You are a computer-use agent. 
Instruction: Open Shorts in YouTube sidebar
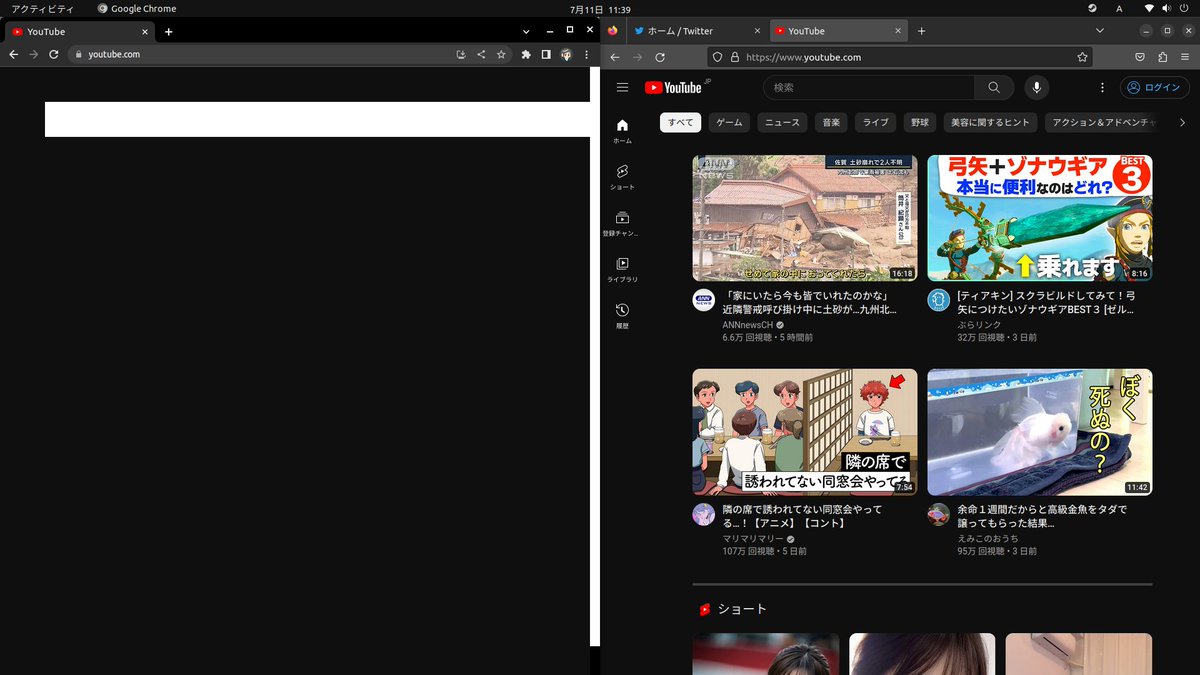(x=622, y=177)
